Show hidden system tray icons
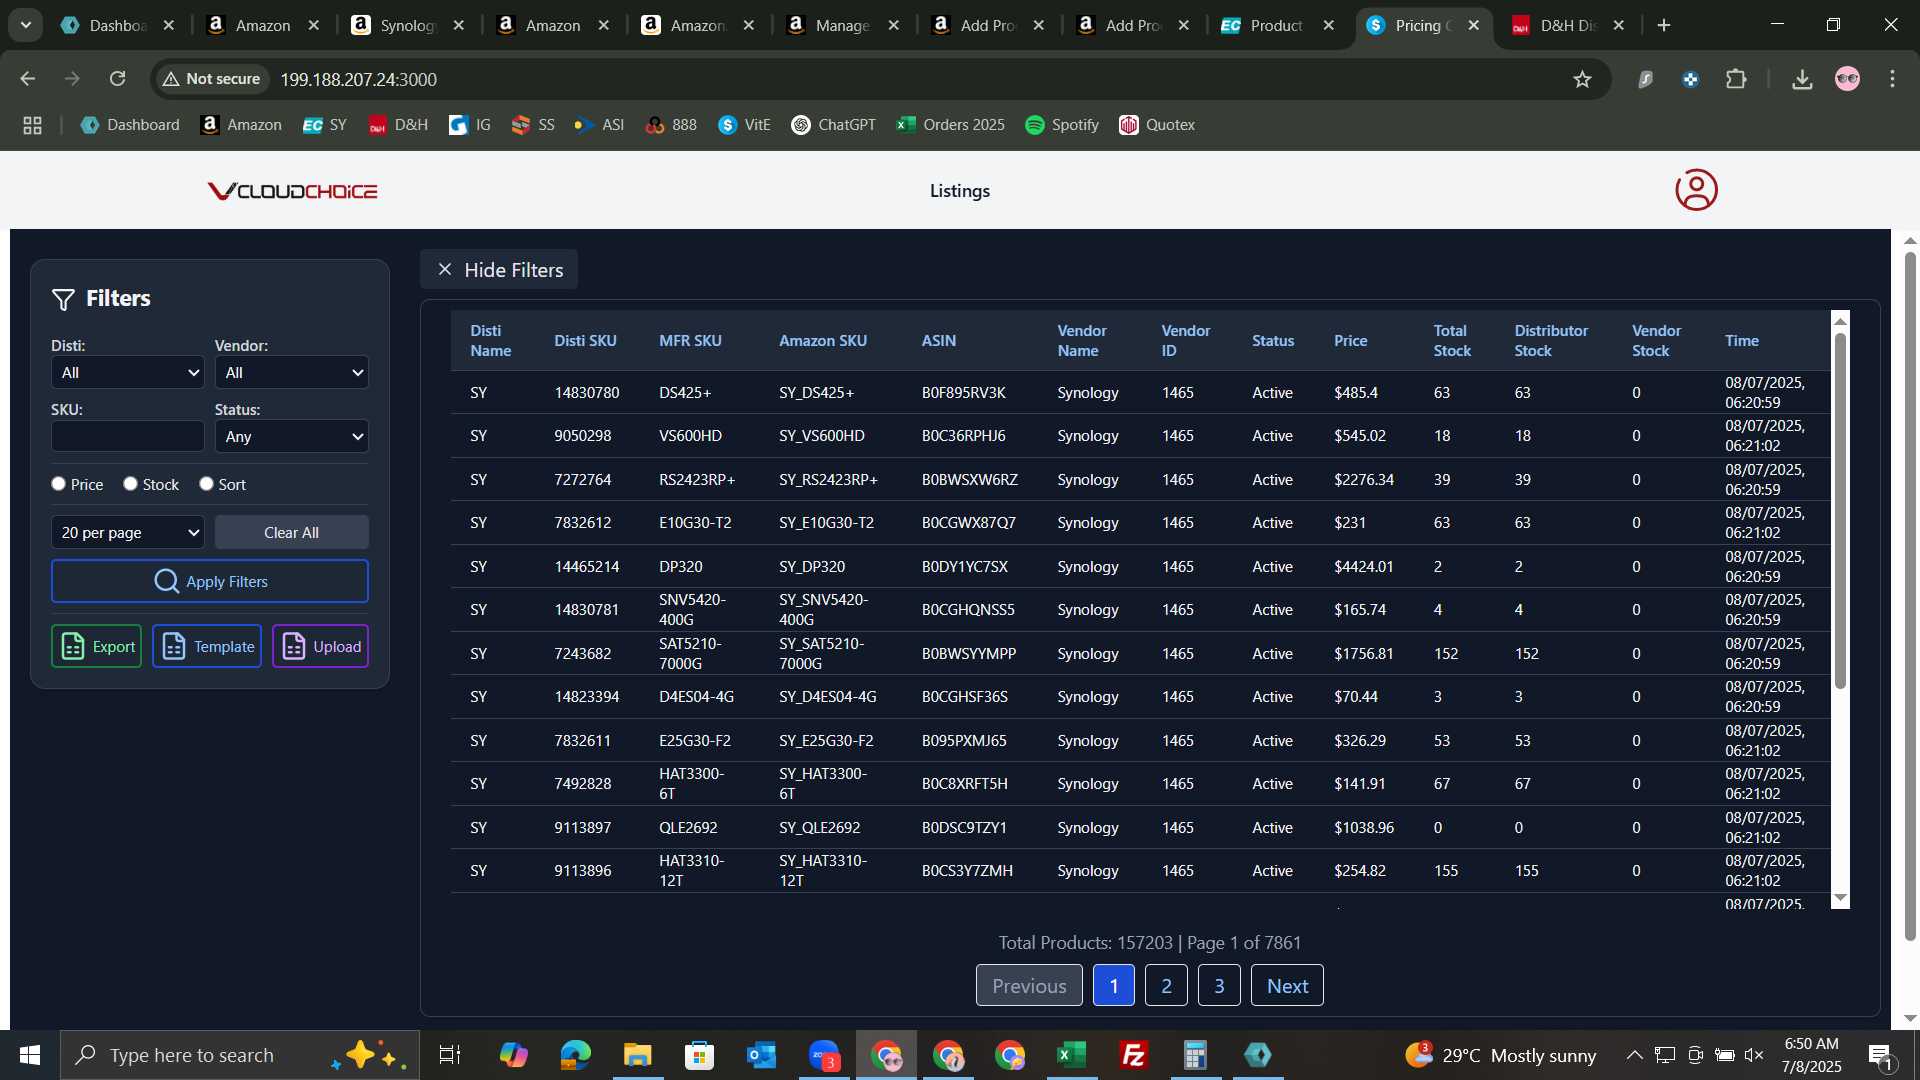The height and width of the screenshot is (1080, 1920). [x=1634, y=1055]
